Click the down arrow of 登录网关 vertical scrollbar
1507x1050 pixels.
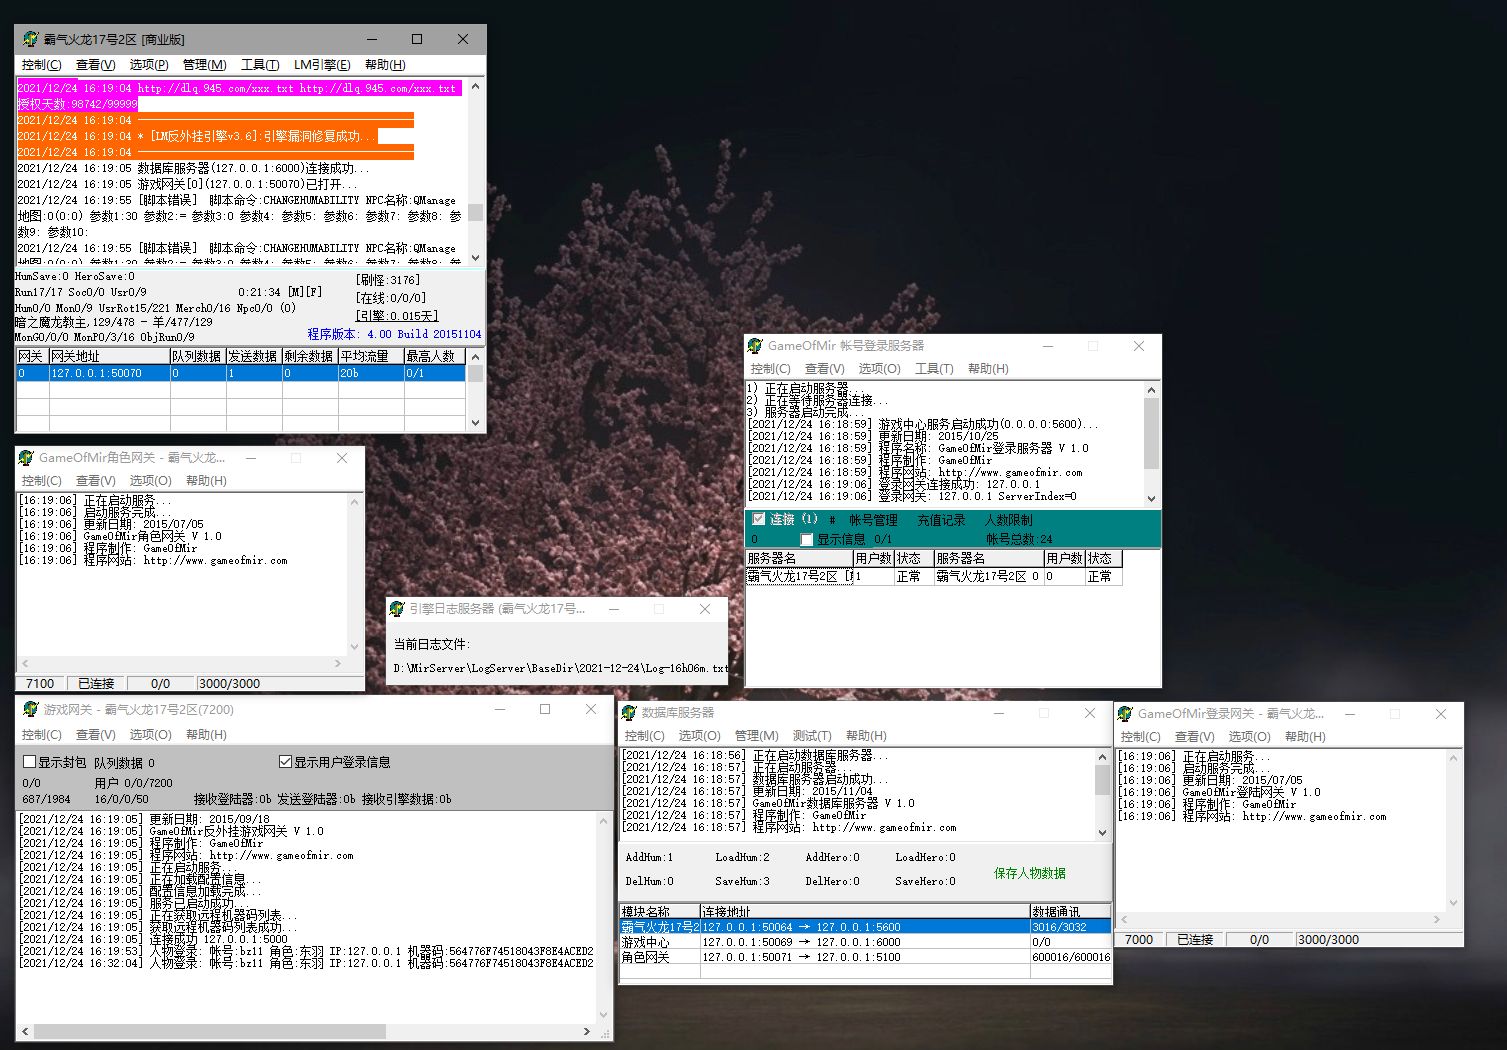click(x=1453, y=902)
